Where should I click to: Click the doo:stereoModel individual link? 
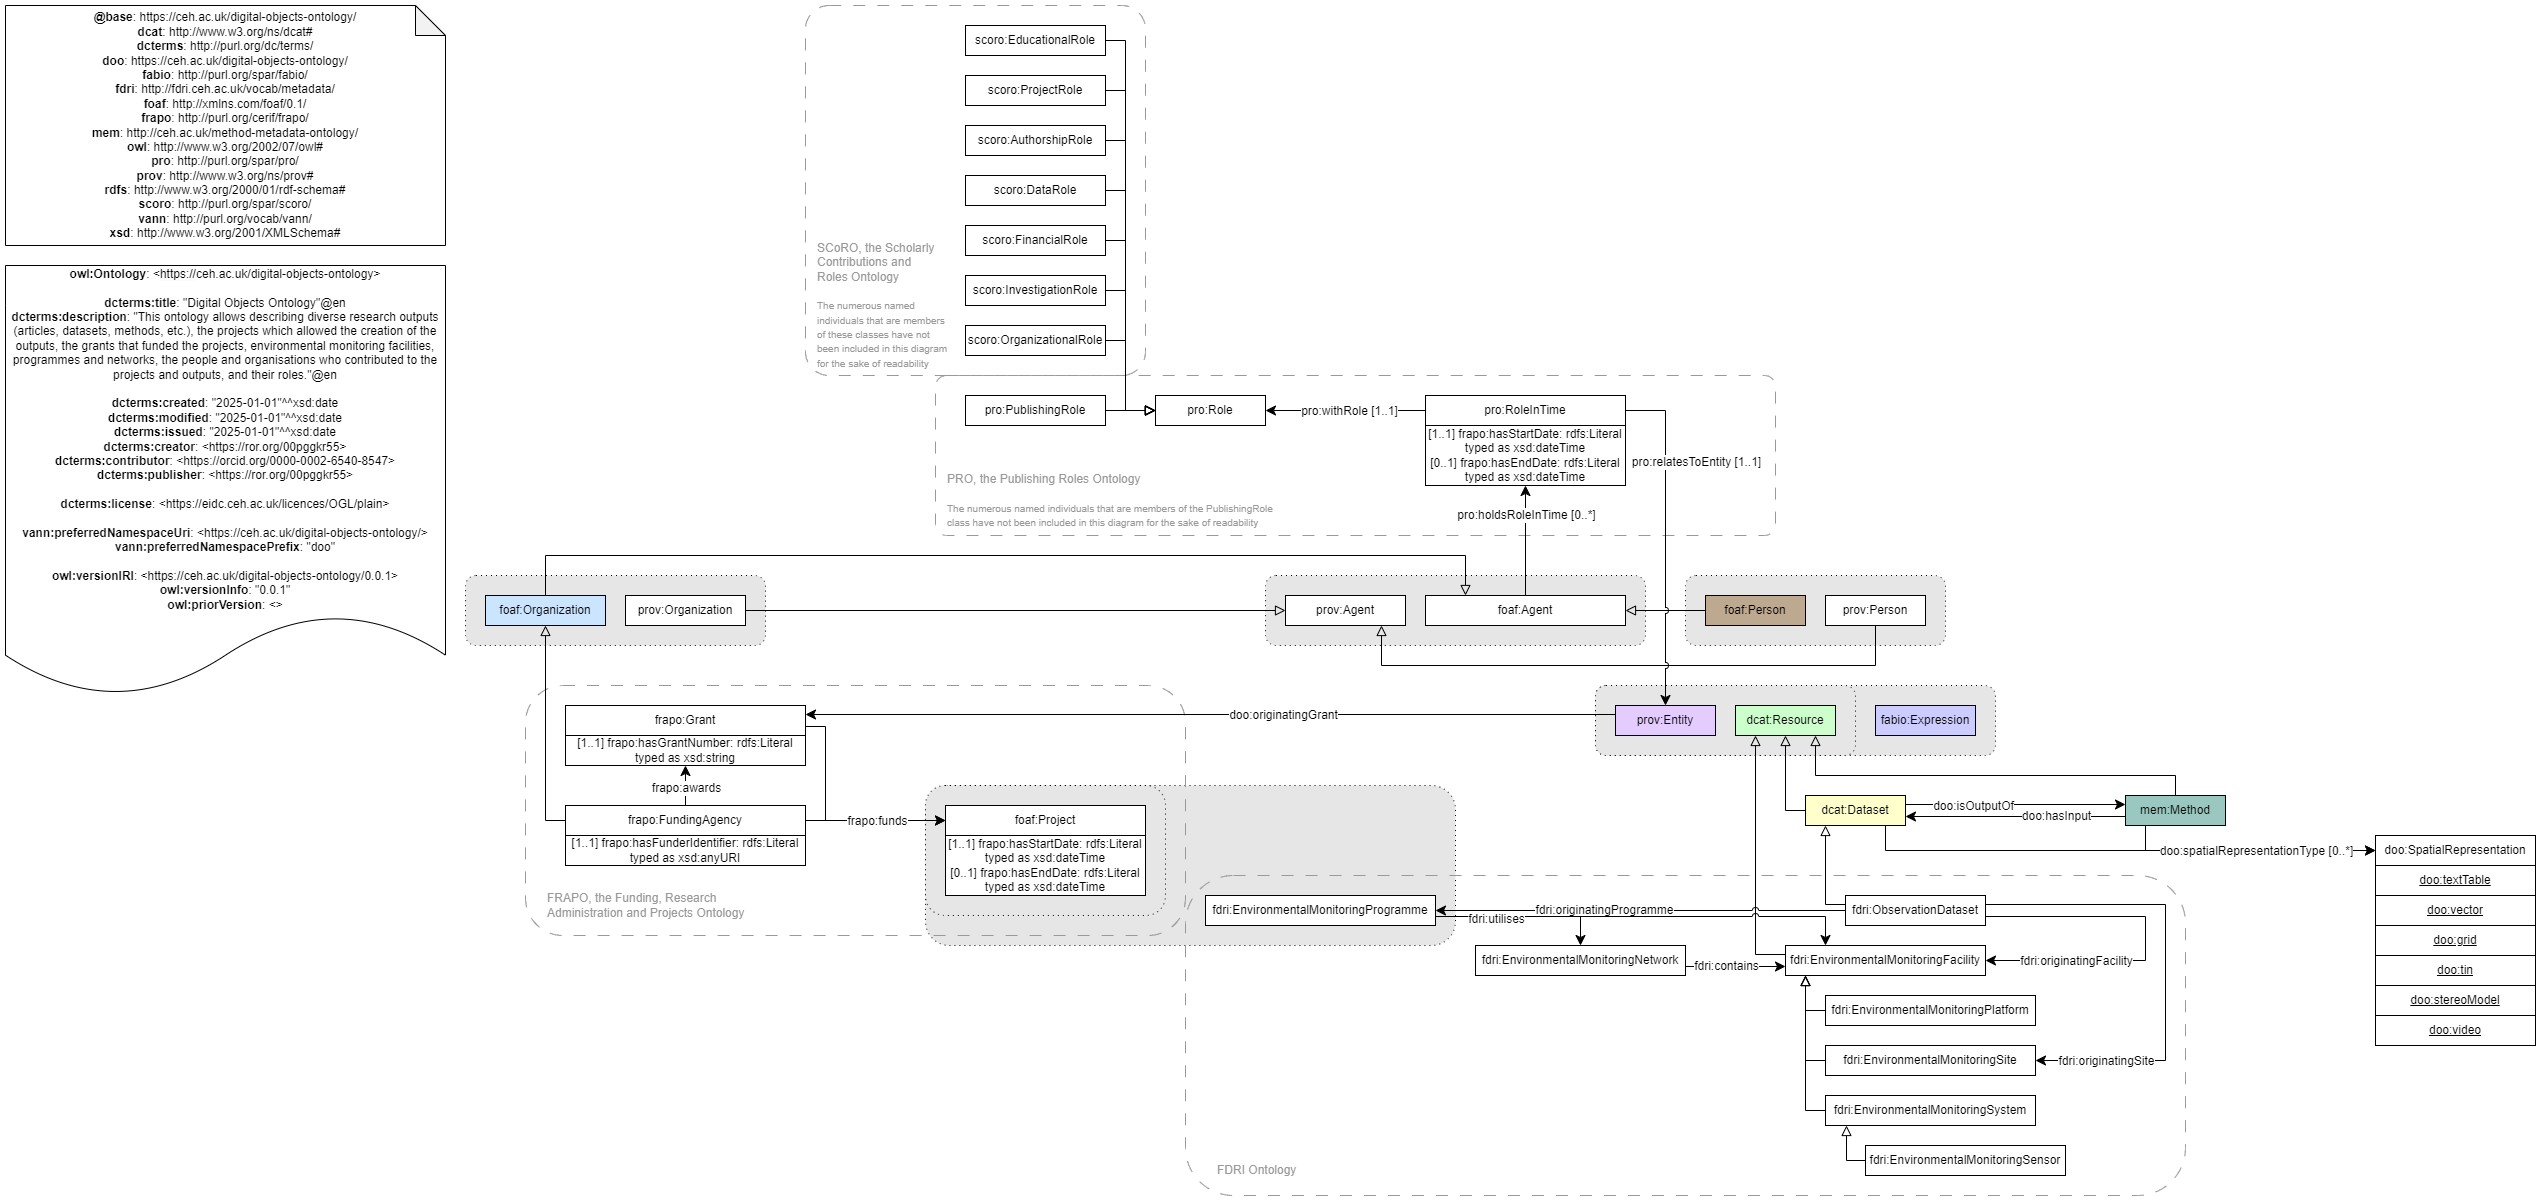[2454, 1000]
